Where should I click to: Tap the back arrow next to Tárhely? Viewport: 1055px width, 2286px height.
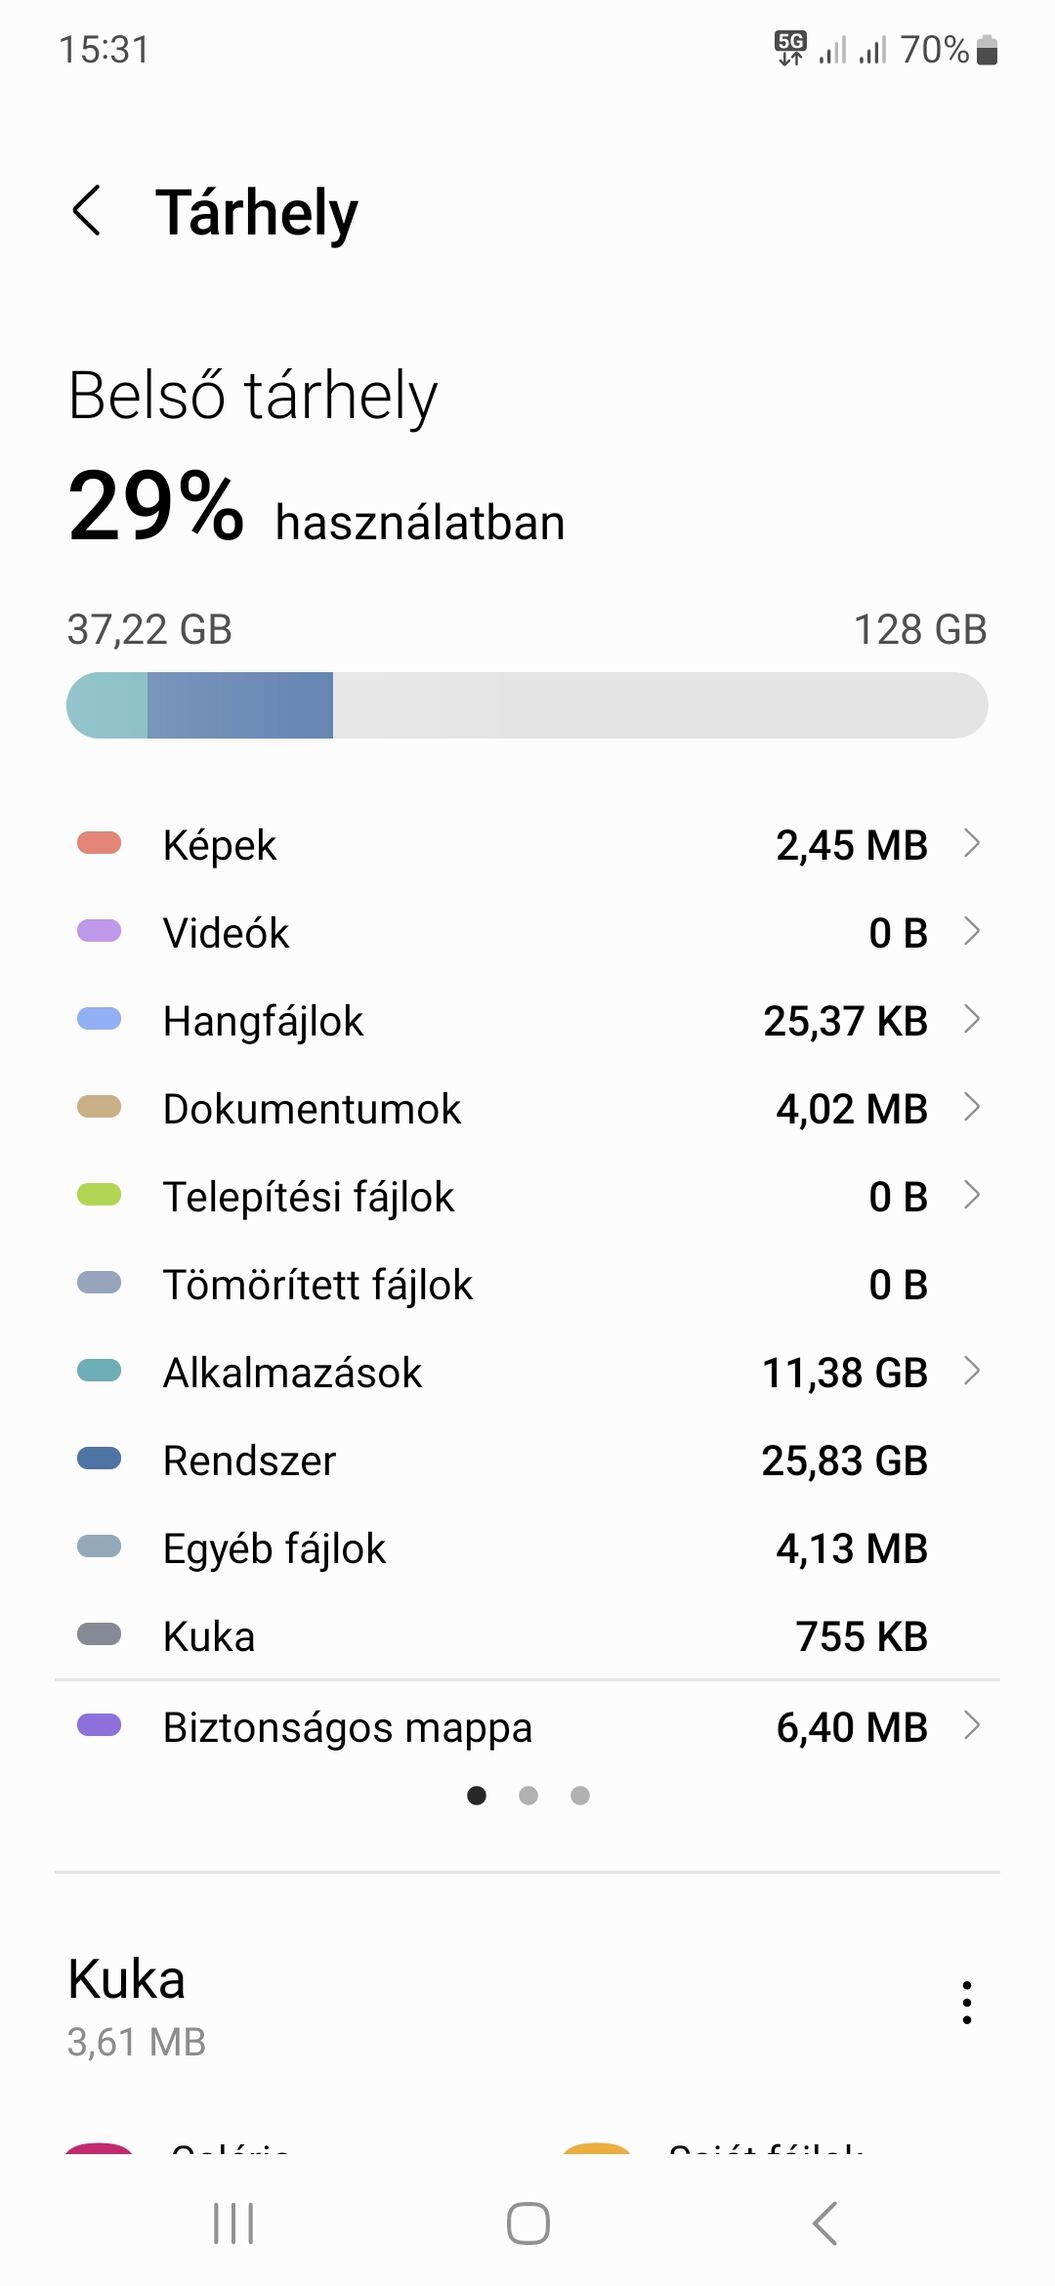click(88, 211)
